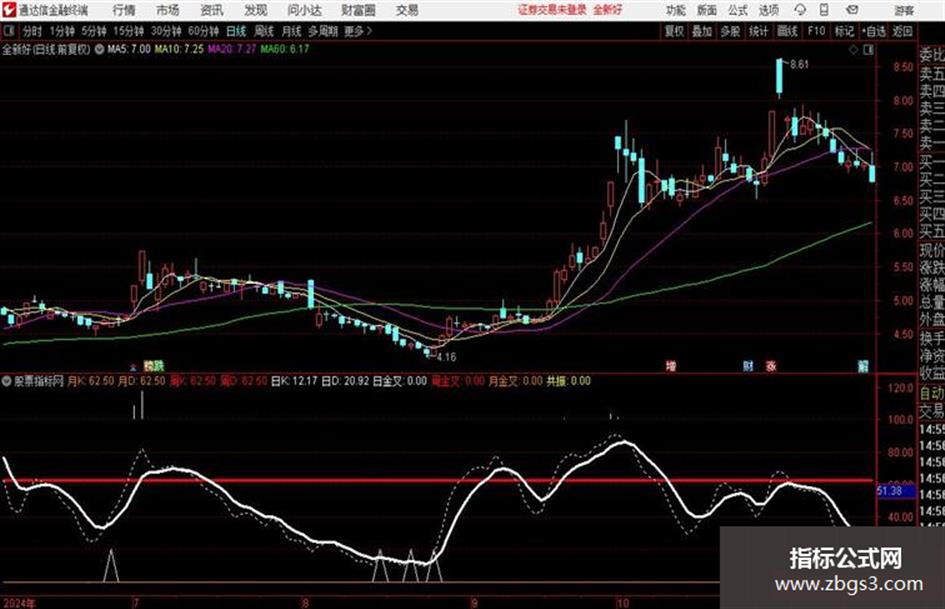
Task: Click the 通达信 red logo icon
Action: click(x=9, y=10)
